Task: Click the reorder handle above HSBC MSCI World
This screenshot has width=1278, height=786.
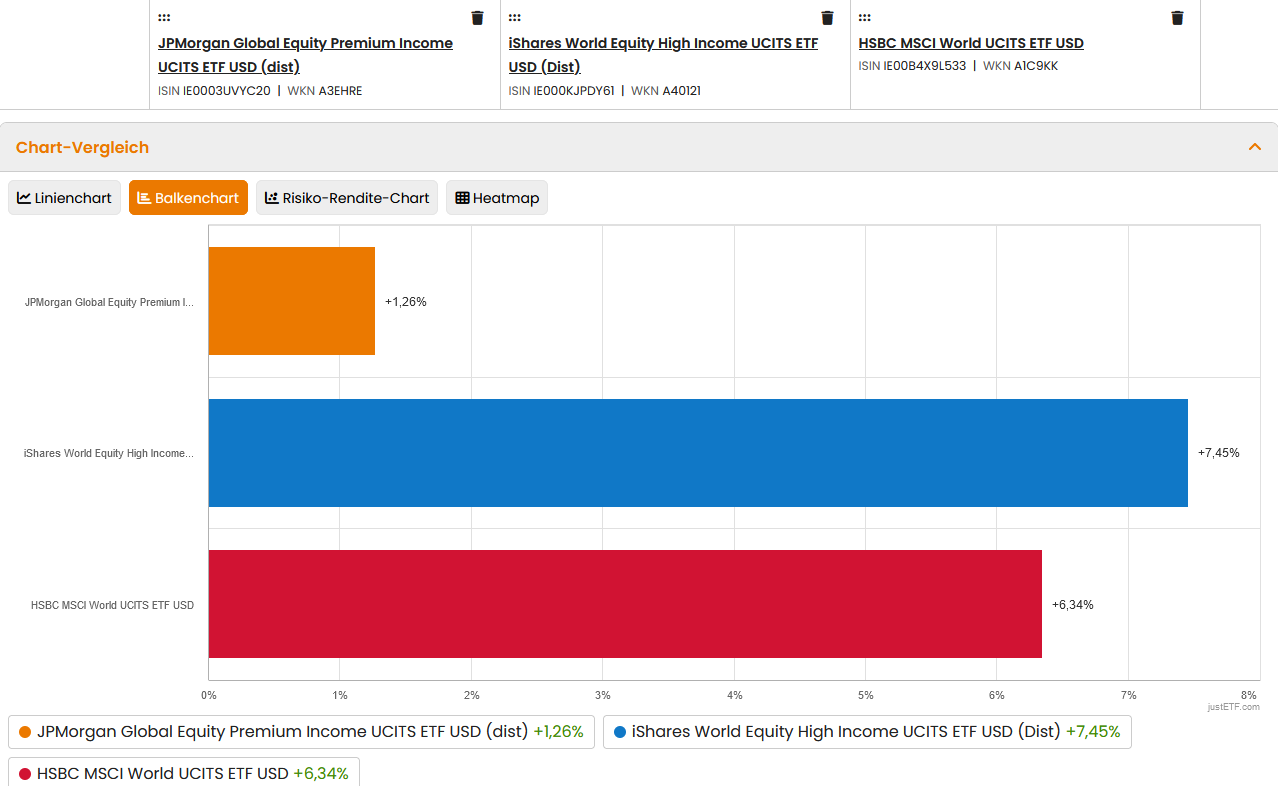Action: pyautogui.click(x=864, y=18)
